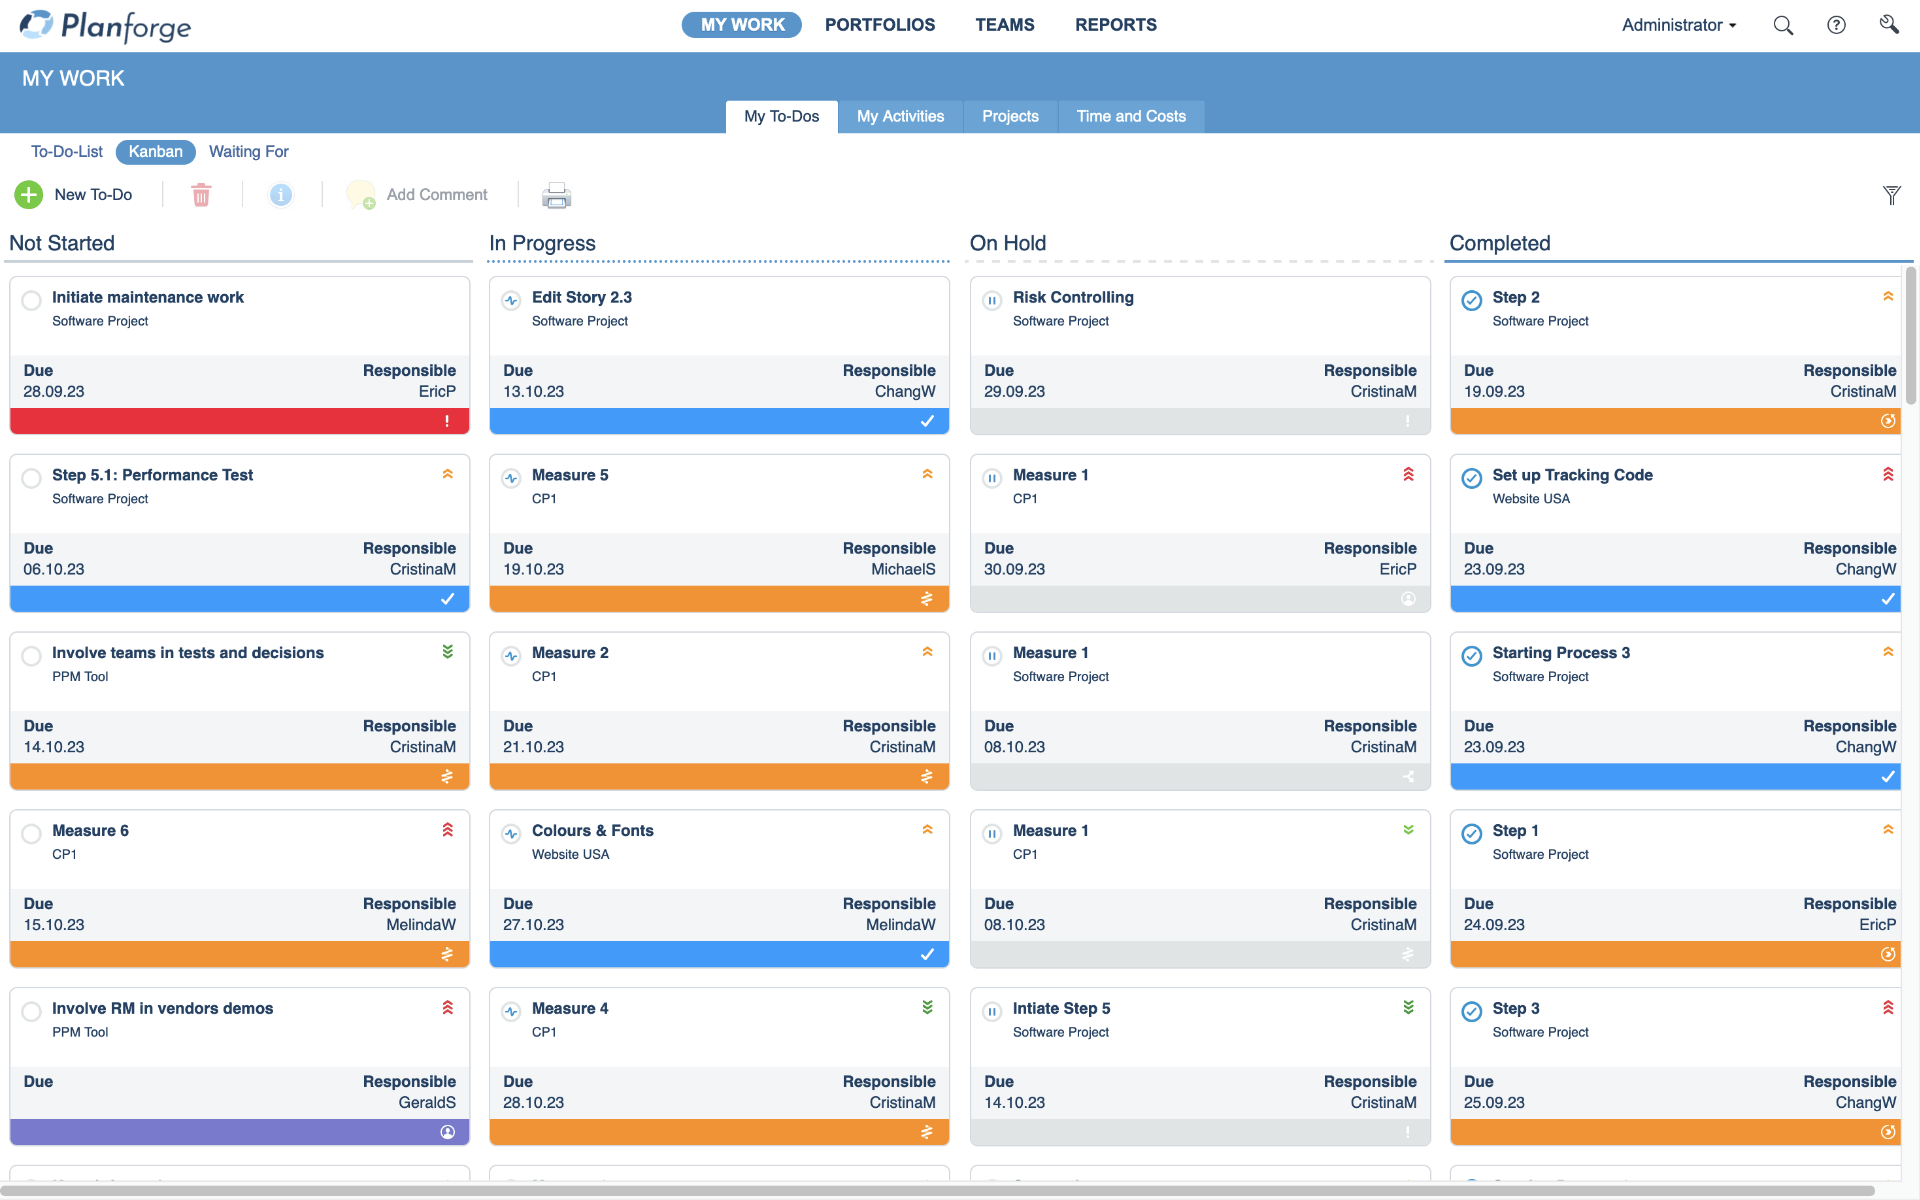
Task: Switch to My Activities tab
Action: tap(901, 115)
